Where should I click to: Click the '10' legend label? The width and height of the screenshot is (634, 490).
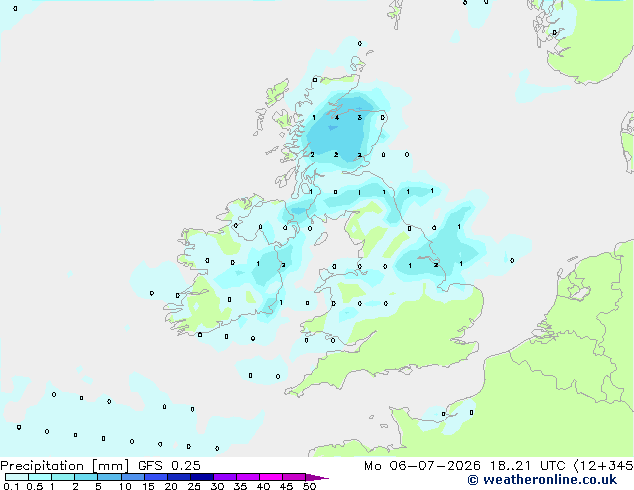click(x=125, y=486)
